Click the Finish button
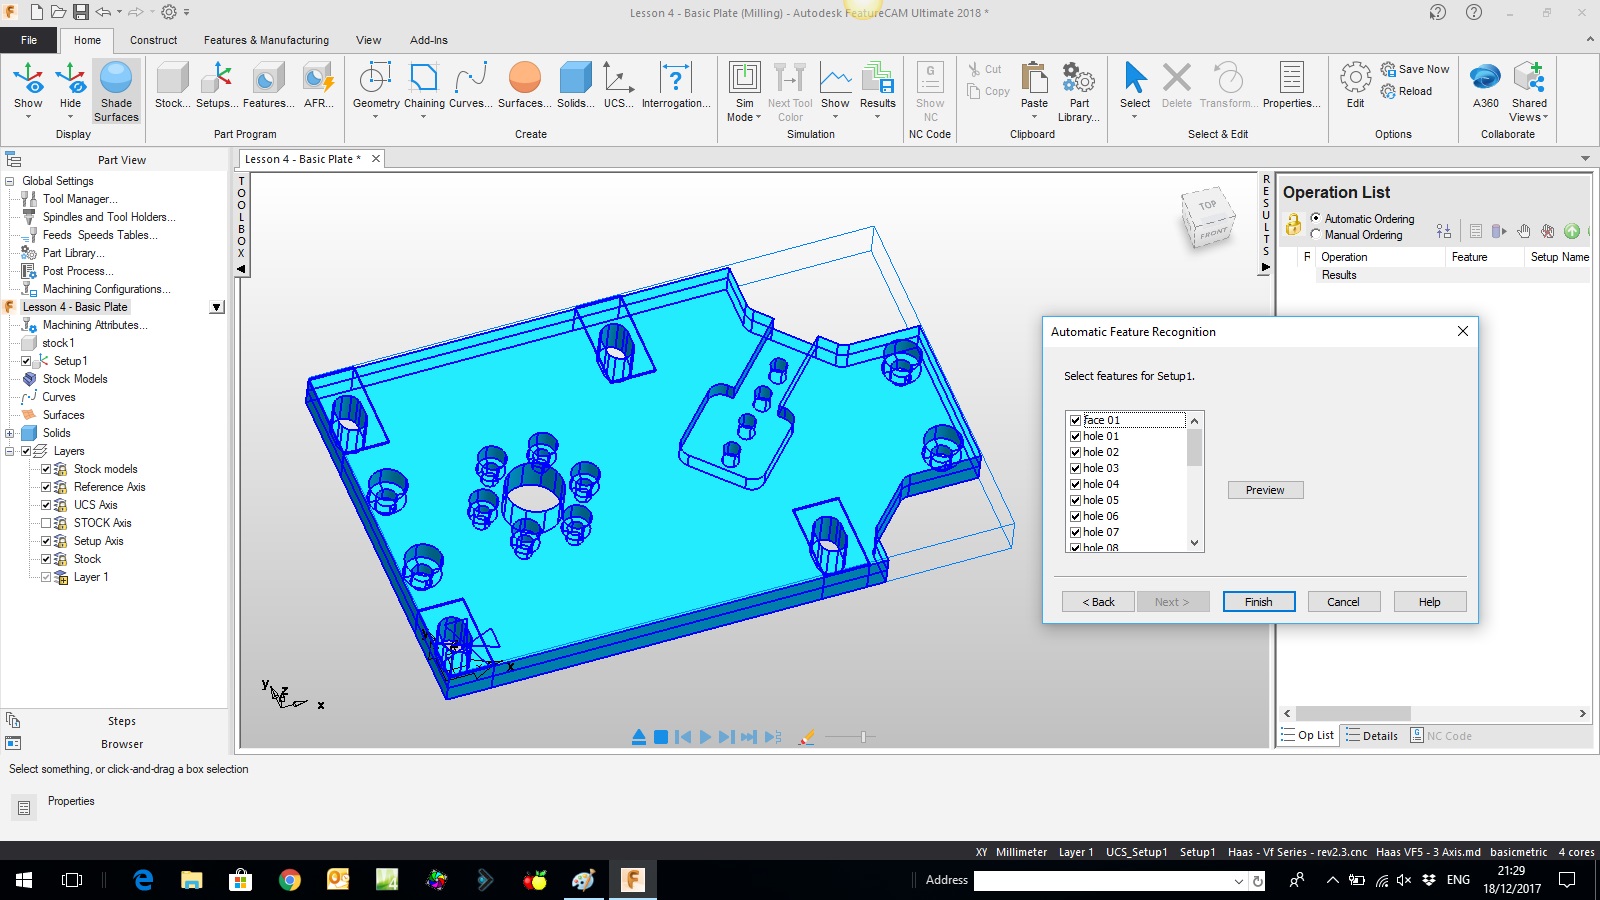 point(1259,602)
